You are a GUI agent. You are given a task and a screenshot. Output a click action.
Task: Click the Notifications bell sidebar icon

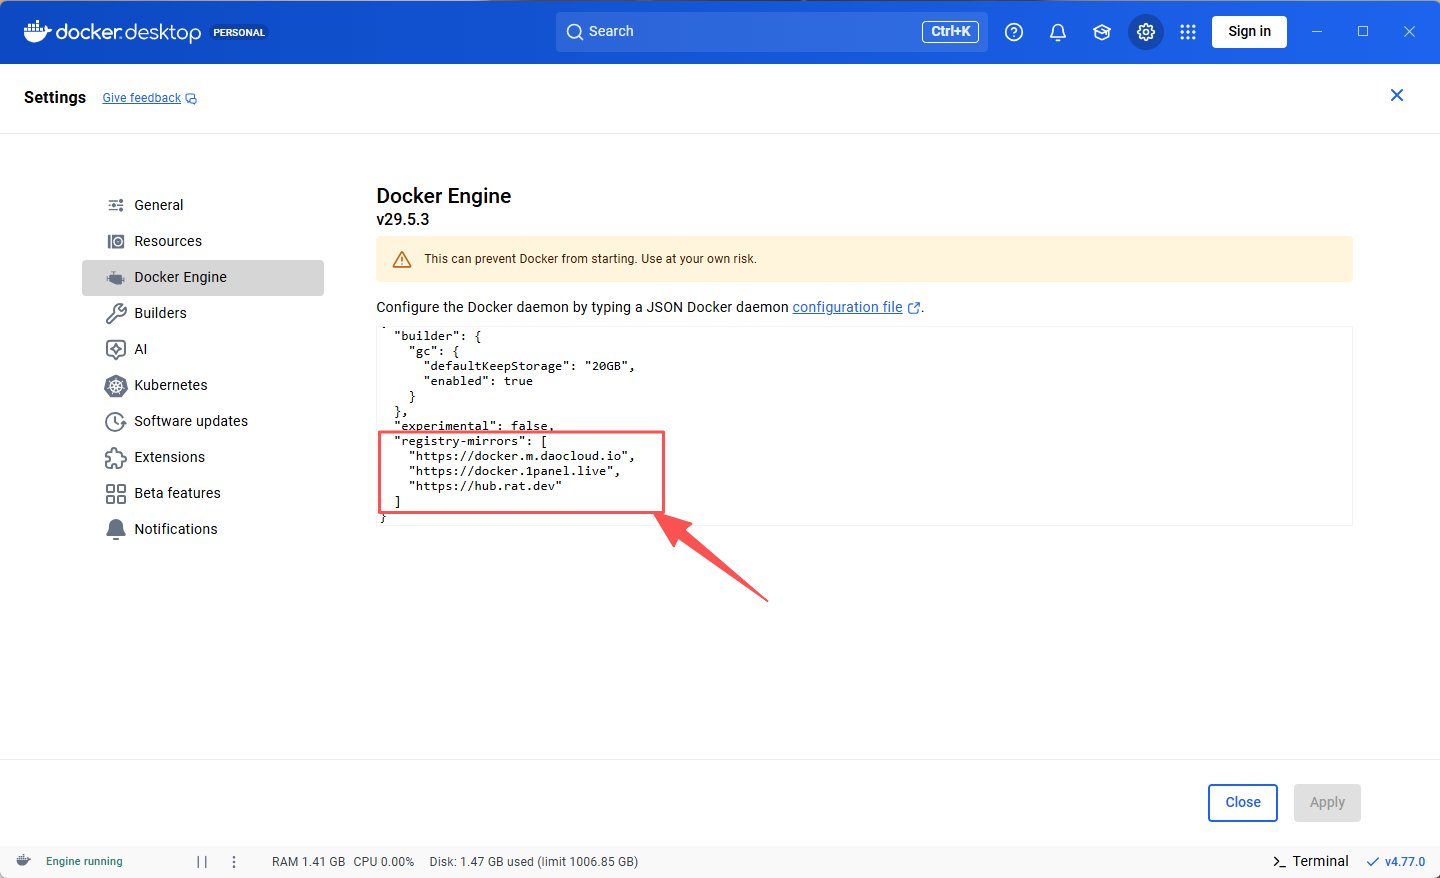coord(116,529)
